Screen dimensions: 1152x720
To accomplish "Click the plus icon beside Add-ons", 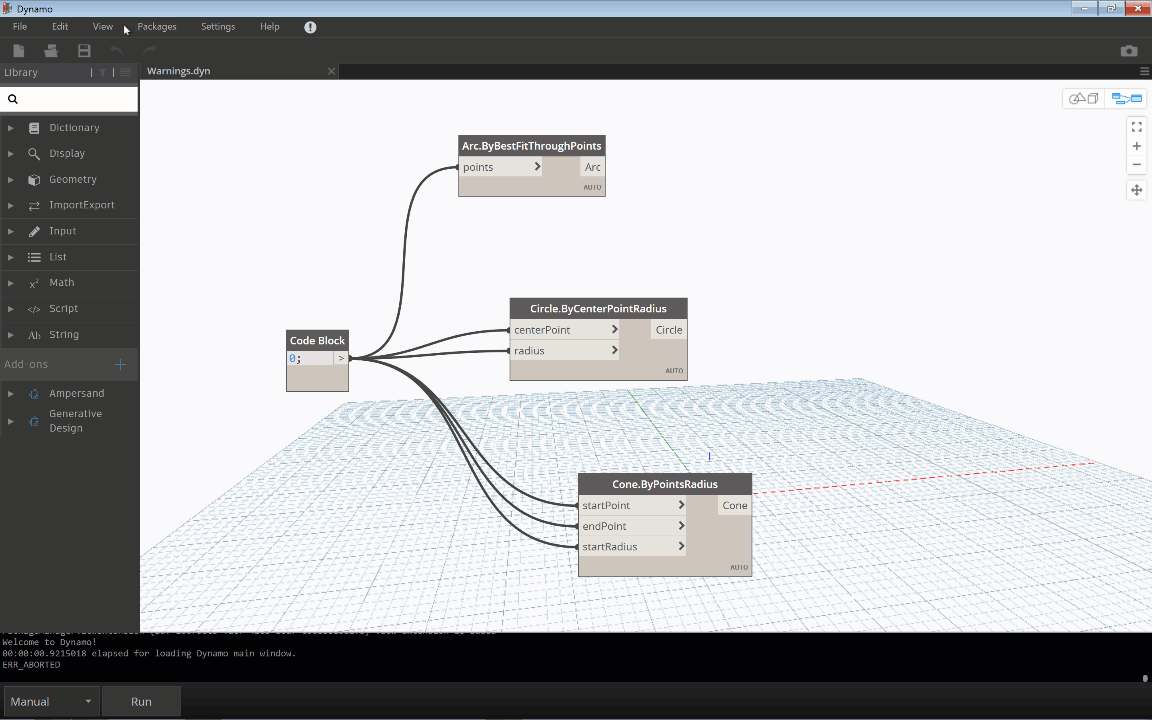I will coord(121,365).
